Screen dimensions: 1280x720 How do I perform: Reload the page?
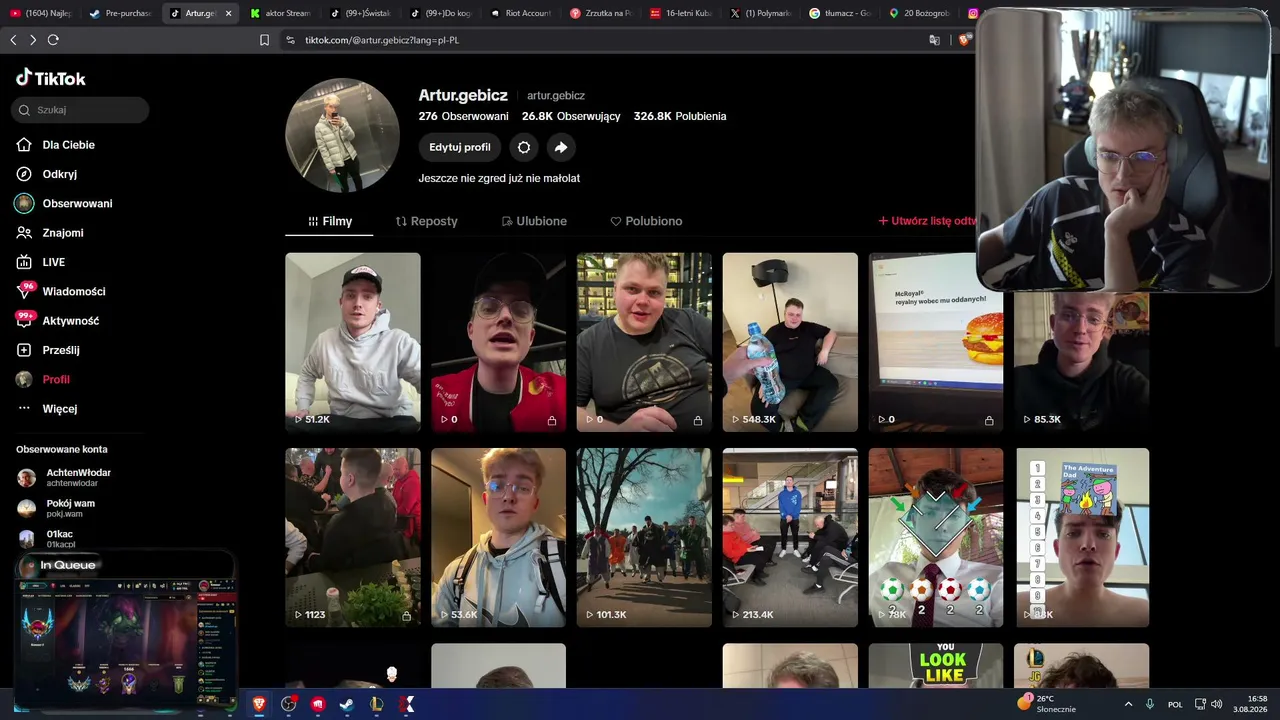pos(53,40)
